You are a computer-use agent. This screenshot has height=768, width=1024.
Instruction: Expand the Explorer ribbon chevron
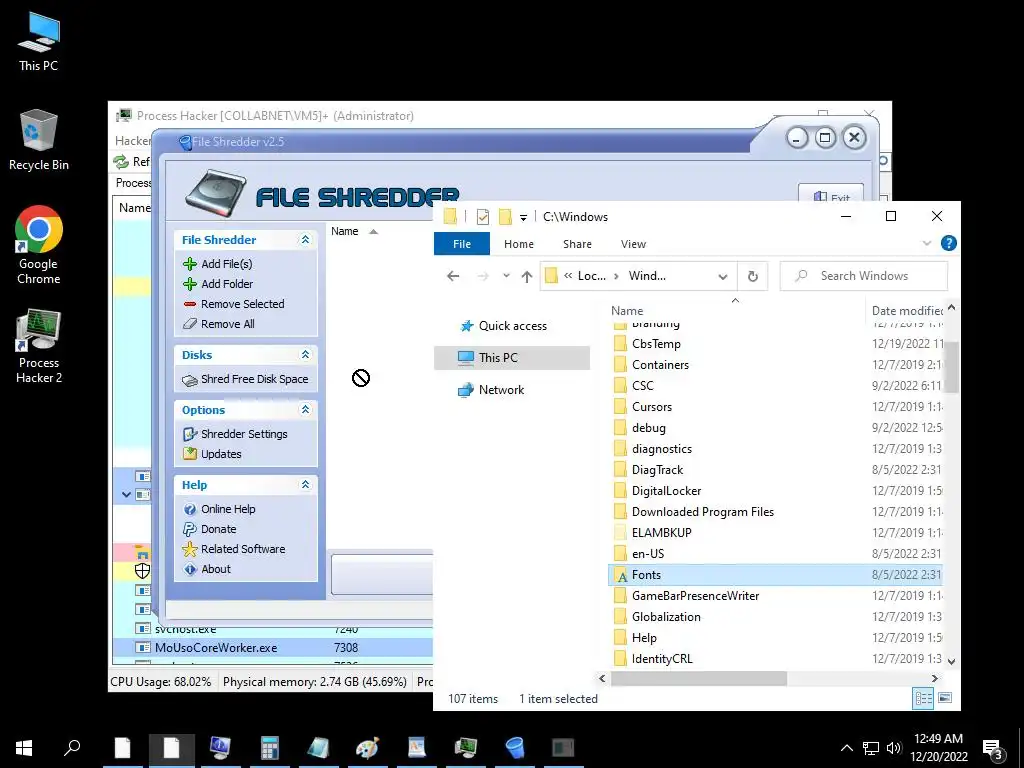click(926, 244)
